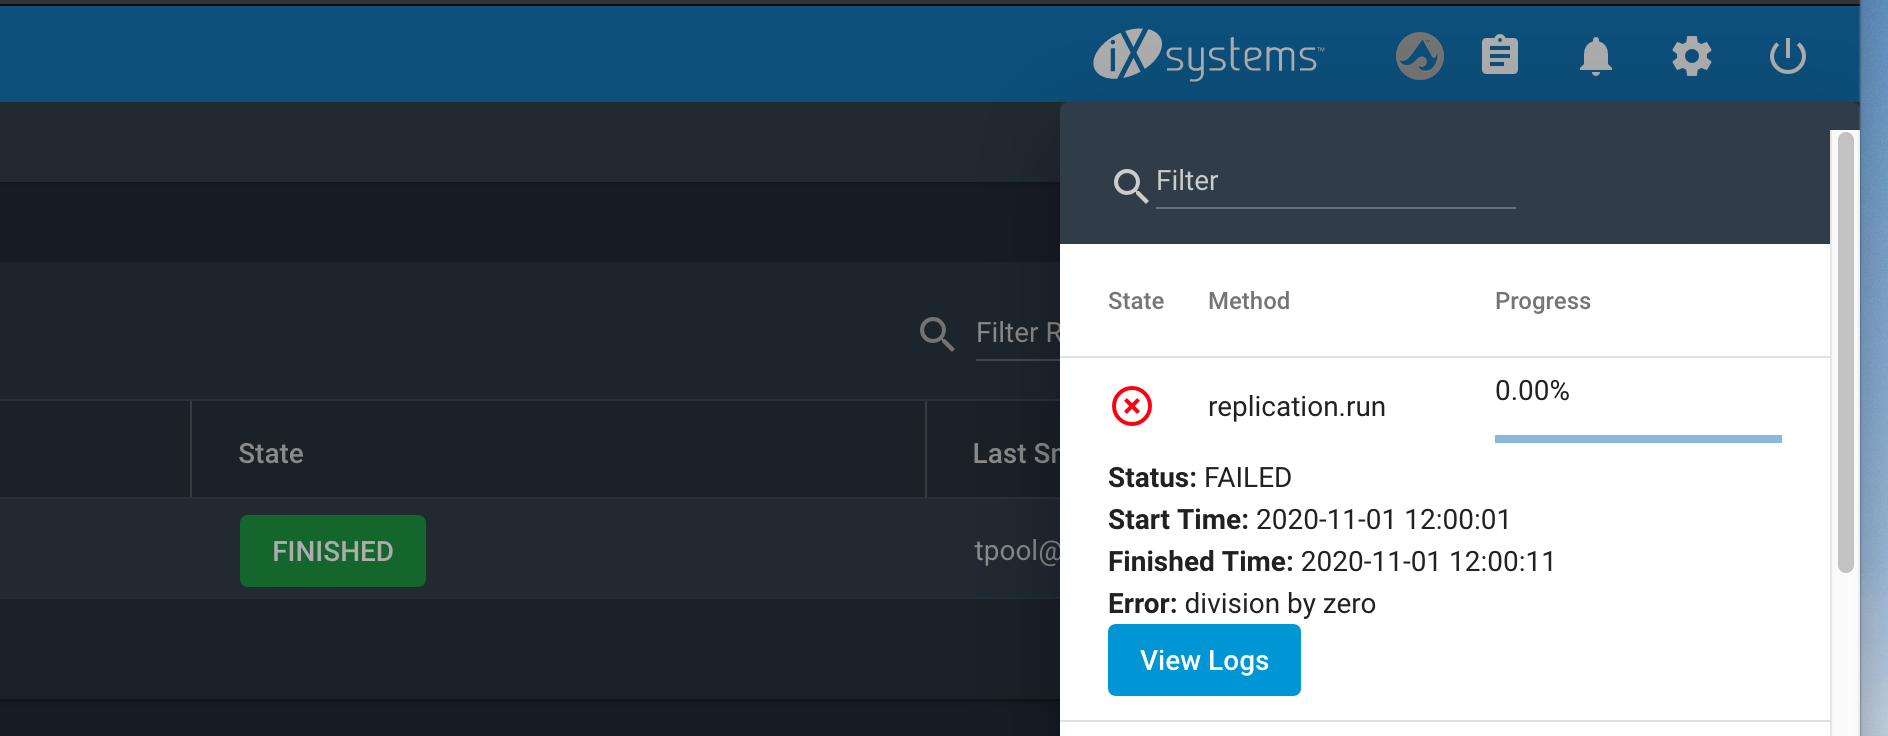The width and height of the screenshot is (1888, 736).
Task: Focus the task manager Filter field
Action: (1335, 182)
